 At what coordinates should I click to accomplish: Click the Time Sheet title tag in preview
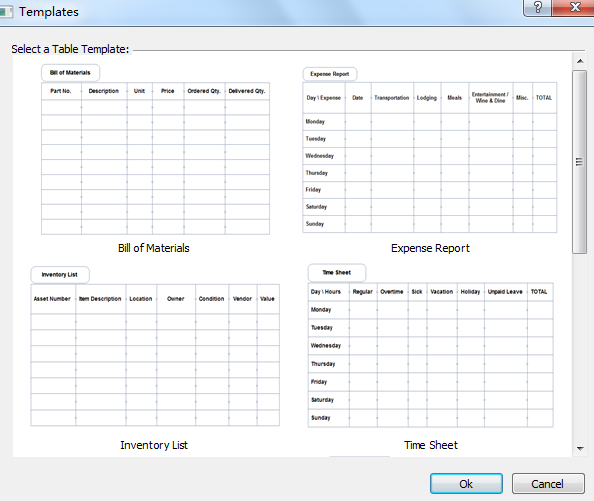(337, 273)
